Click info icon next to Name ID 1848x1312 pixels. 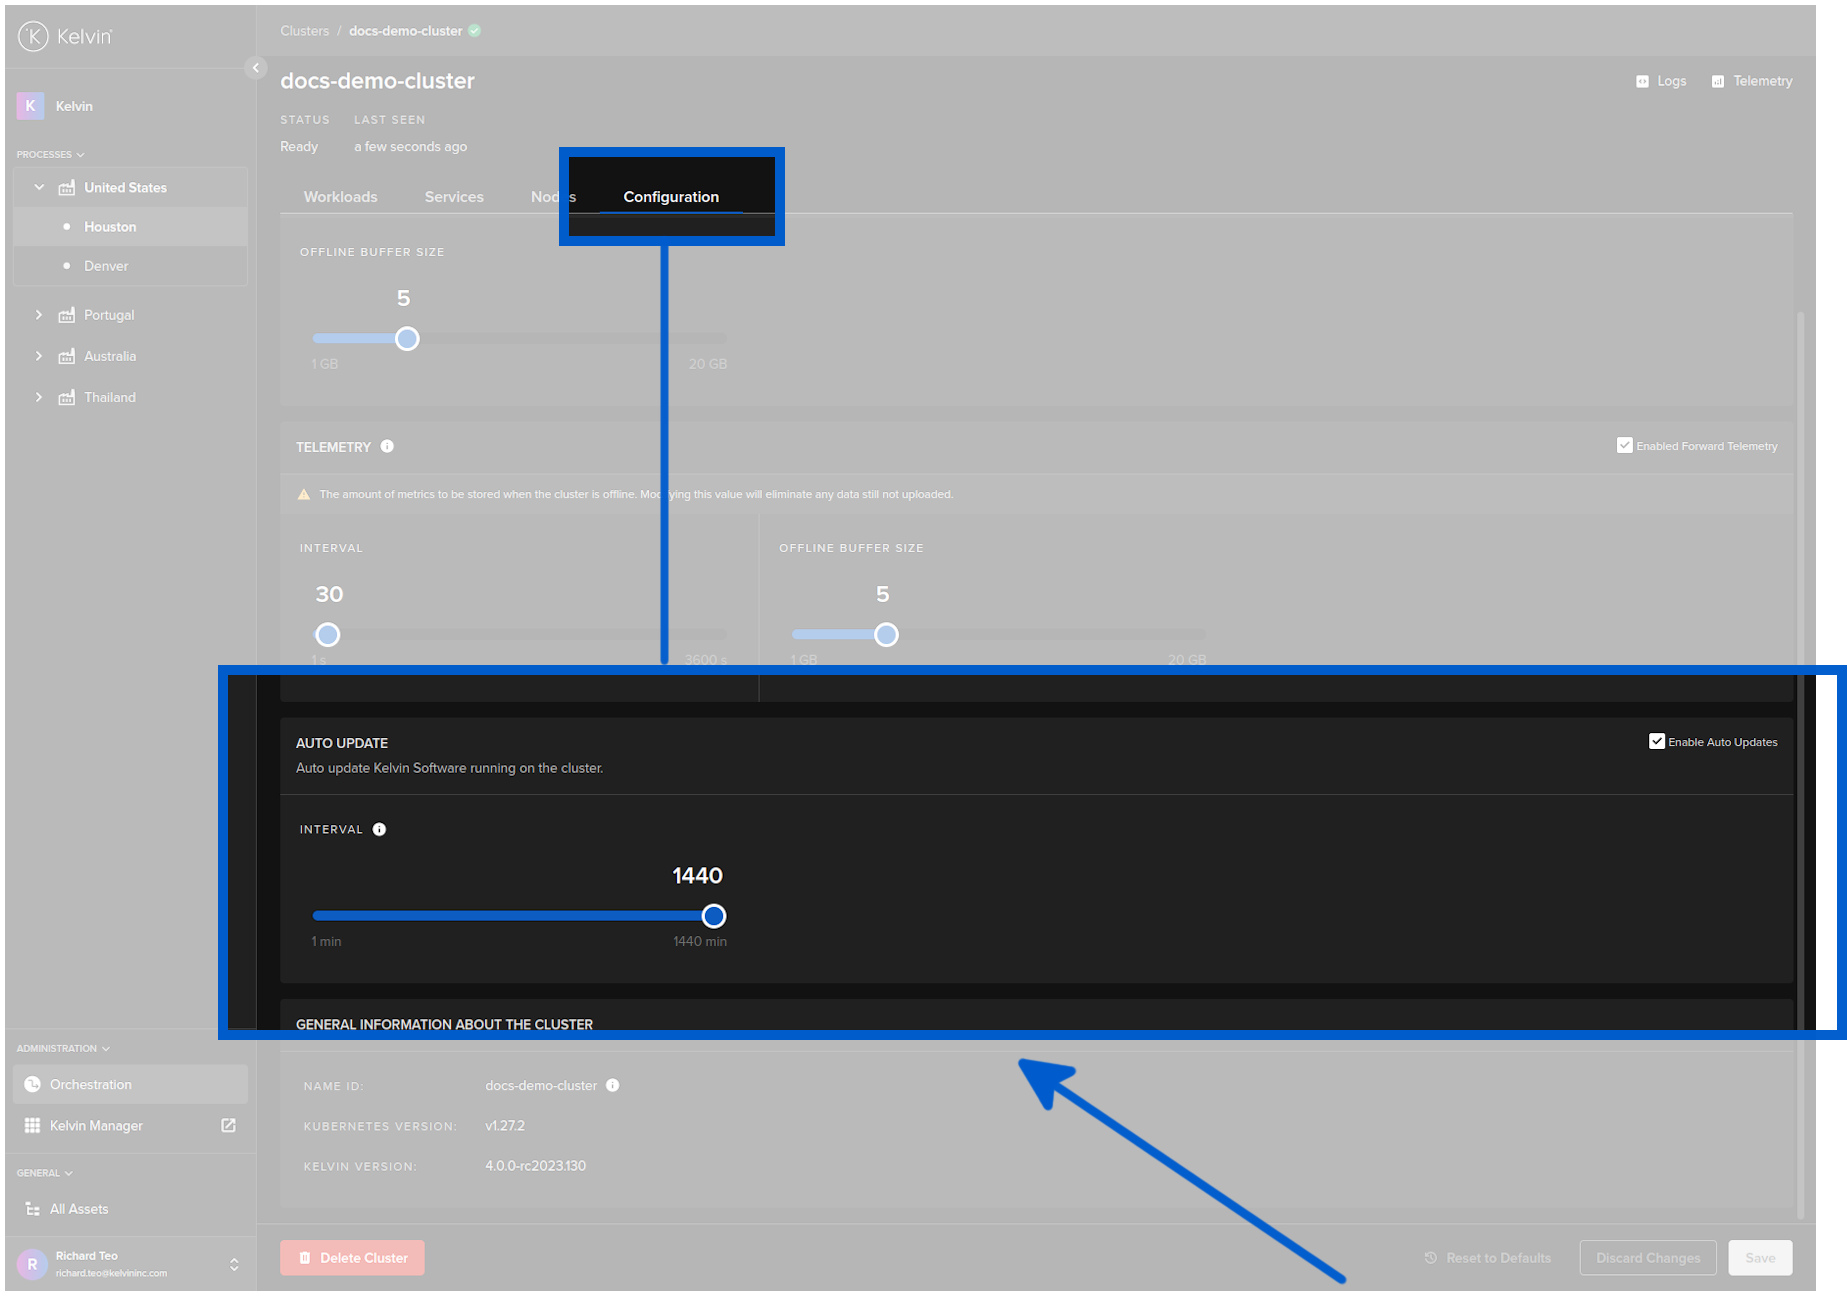coord(613,1086)
